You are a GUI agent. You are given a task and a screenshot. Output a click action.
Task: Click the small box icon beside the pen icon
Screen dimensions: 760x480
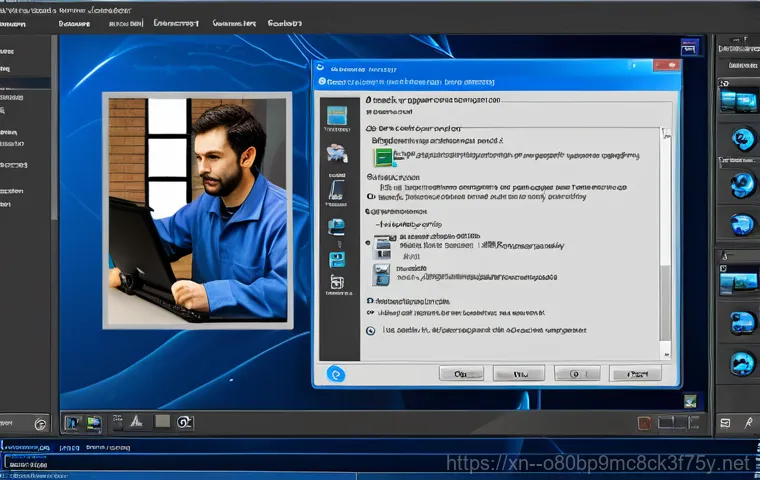[x=725, y=423]
